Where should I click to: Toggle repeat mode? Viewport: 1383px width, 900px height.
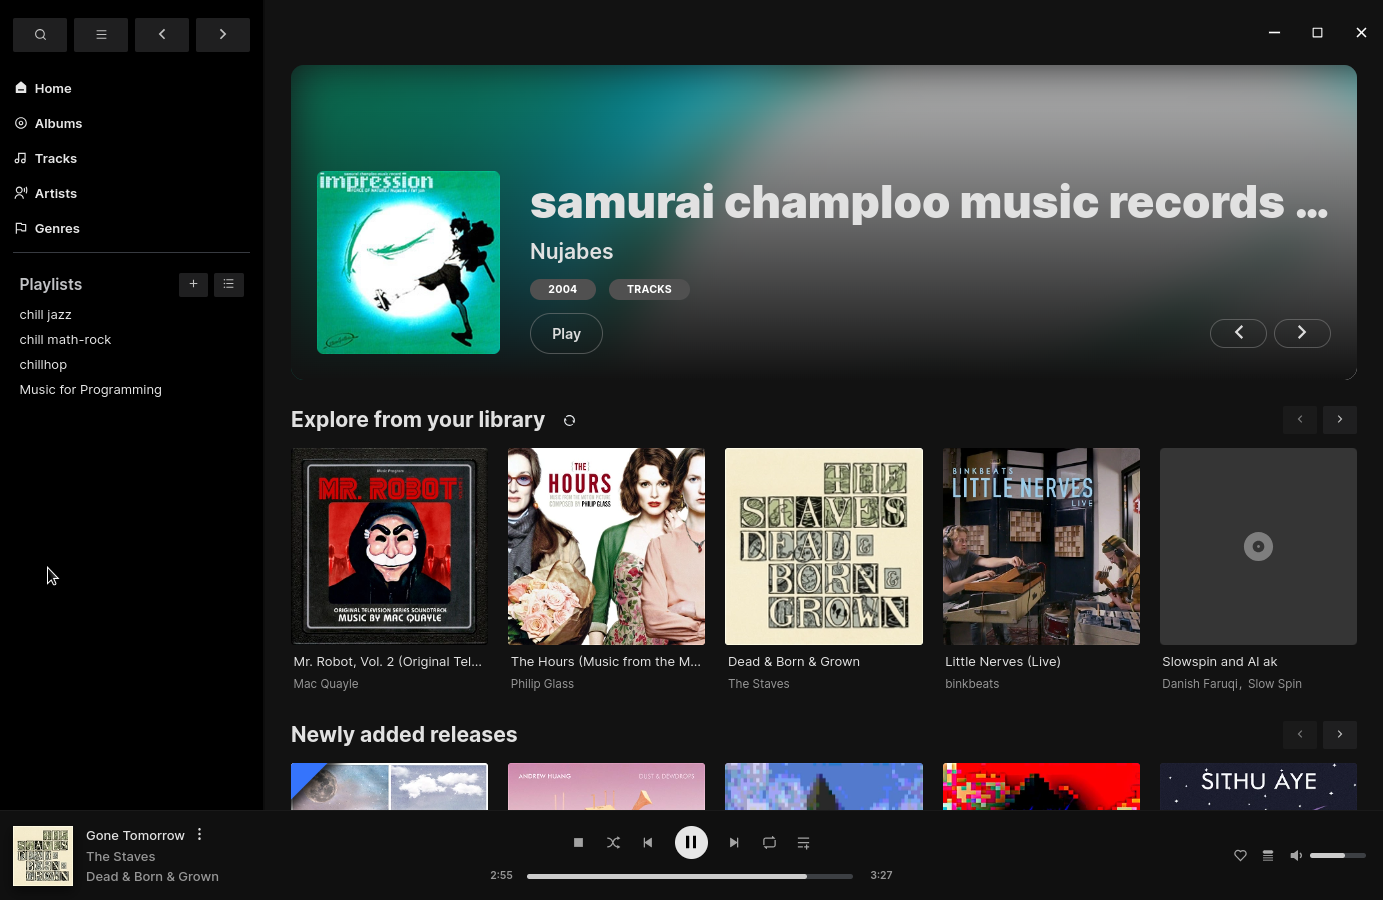point(769,843)
